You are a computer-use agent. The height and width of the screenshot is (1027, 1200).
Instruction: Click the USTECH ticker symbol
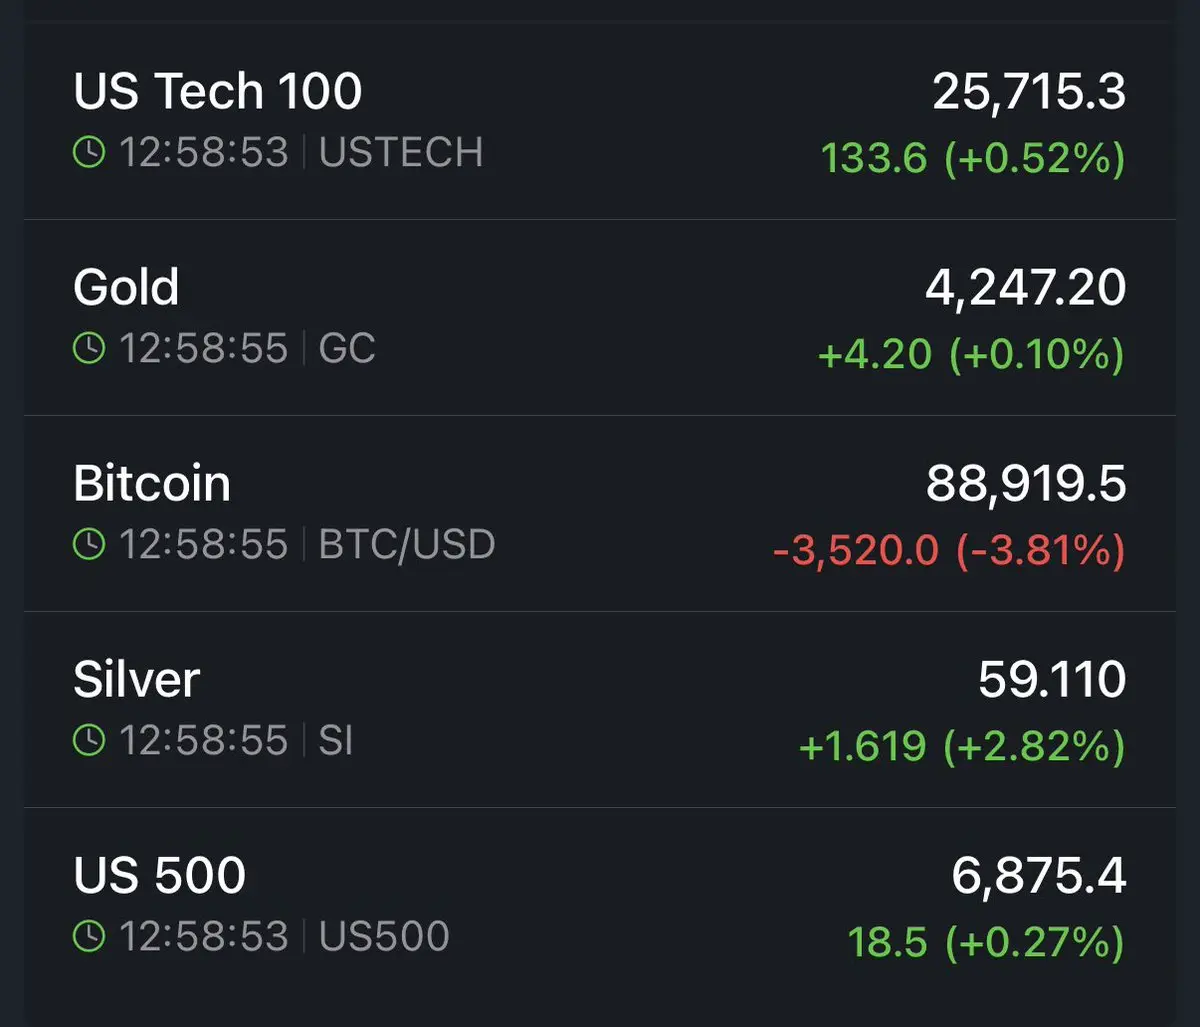pyautogui.click(x=400, y=153)
